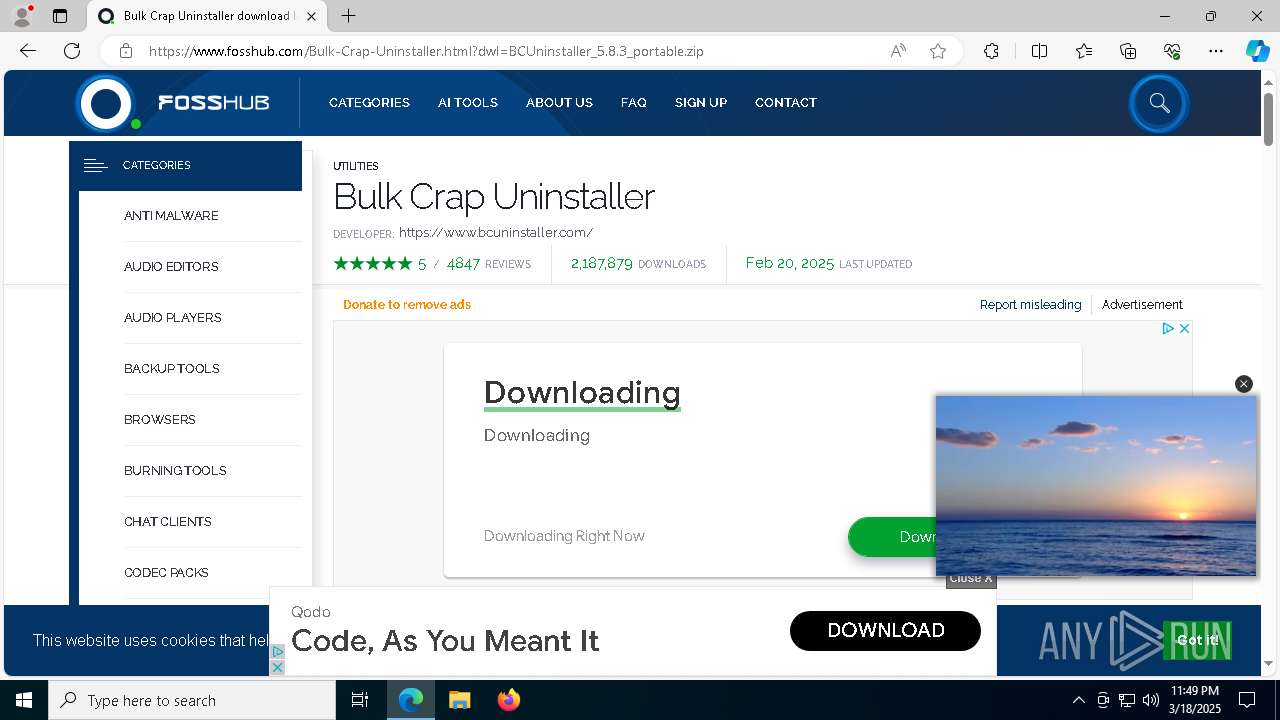1280x720 pixels.
Task: Select BACKUP TOOLS category
Action: [172, 369]
